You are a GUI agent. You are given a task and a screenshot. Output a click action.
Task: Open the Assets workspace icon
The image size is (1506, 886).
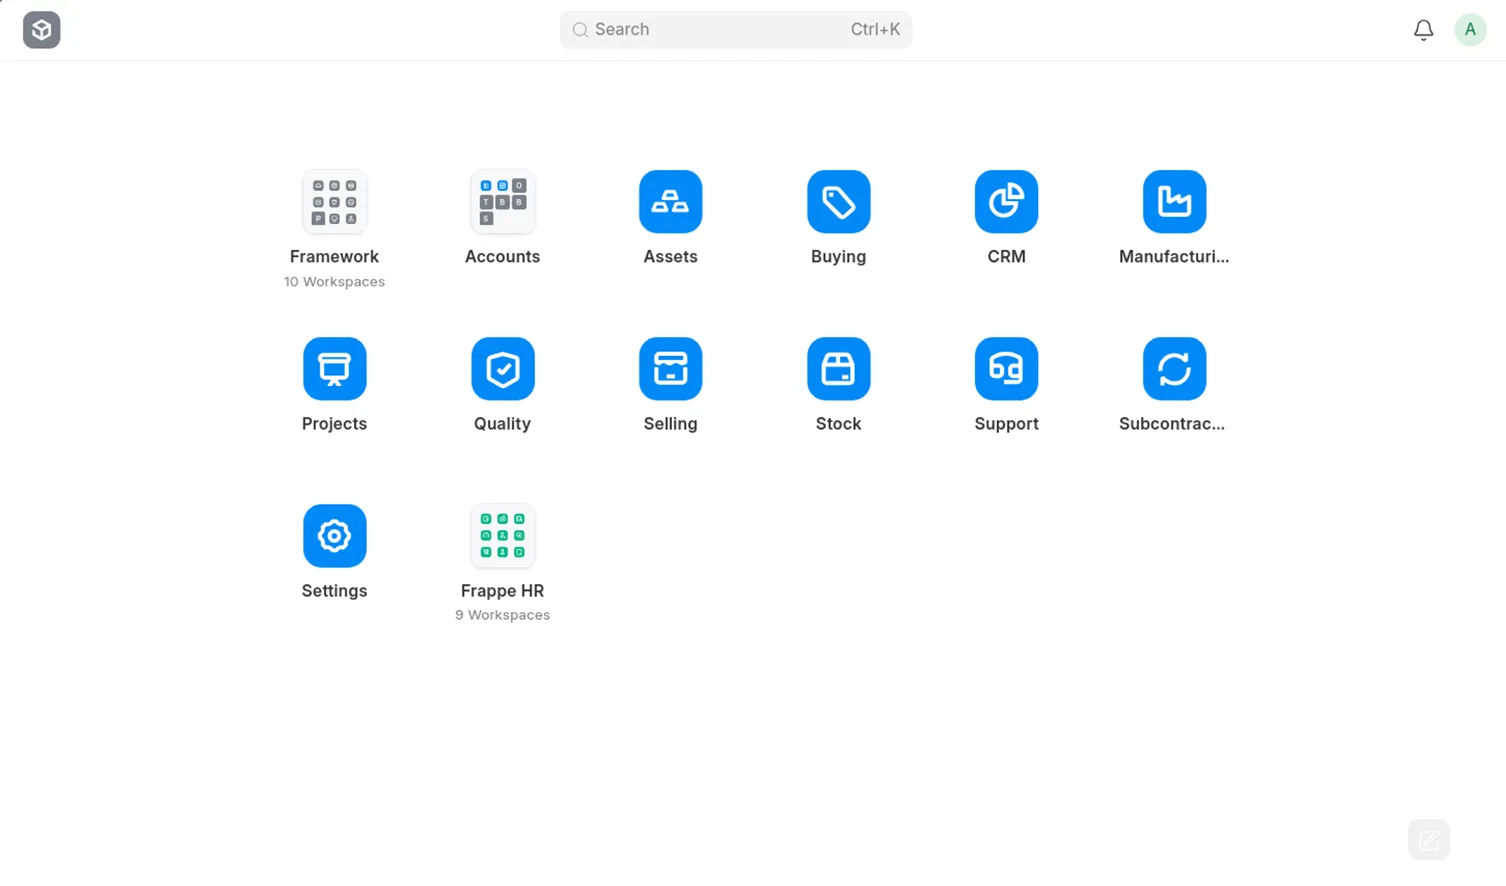(x=670, y=202)
